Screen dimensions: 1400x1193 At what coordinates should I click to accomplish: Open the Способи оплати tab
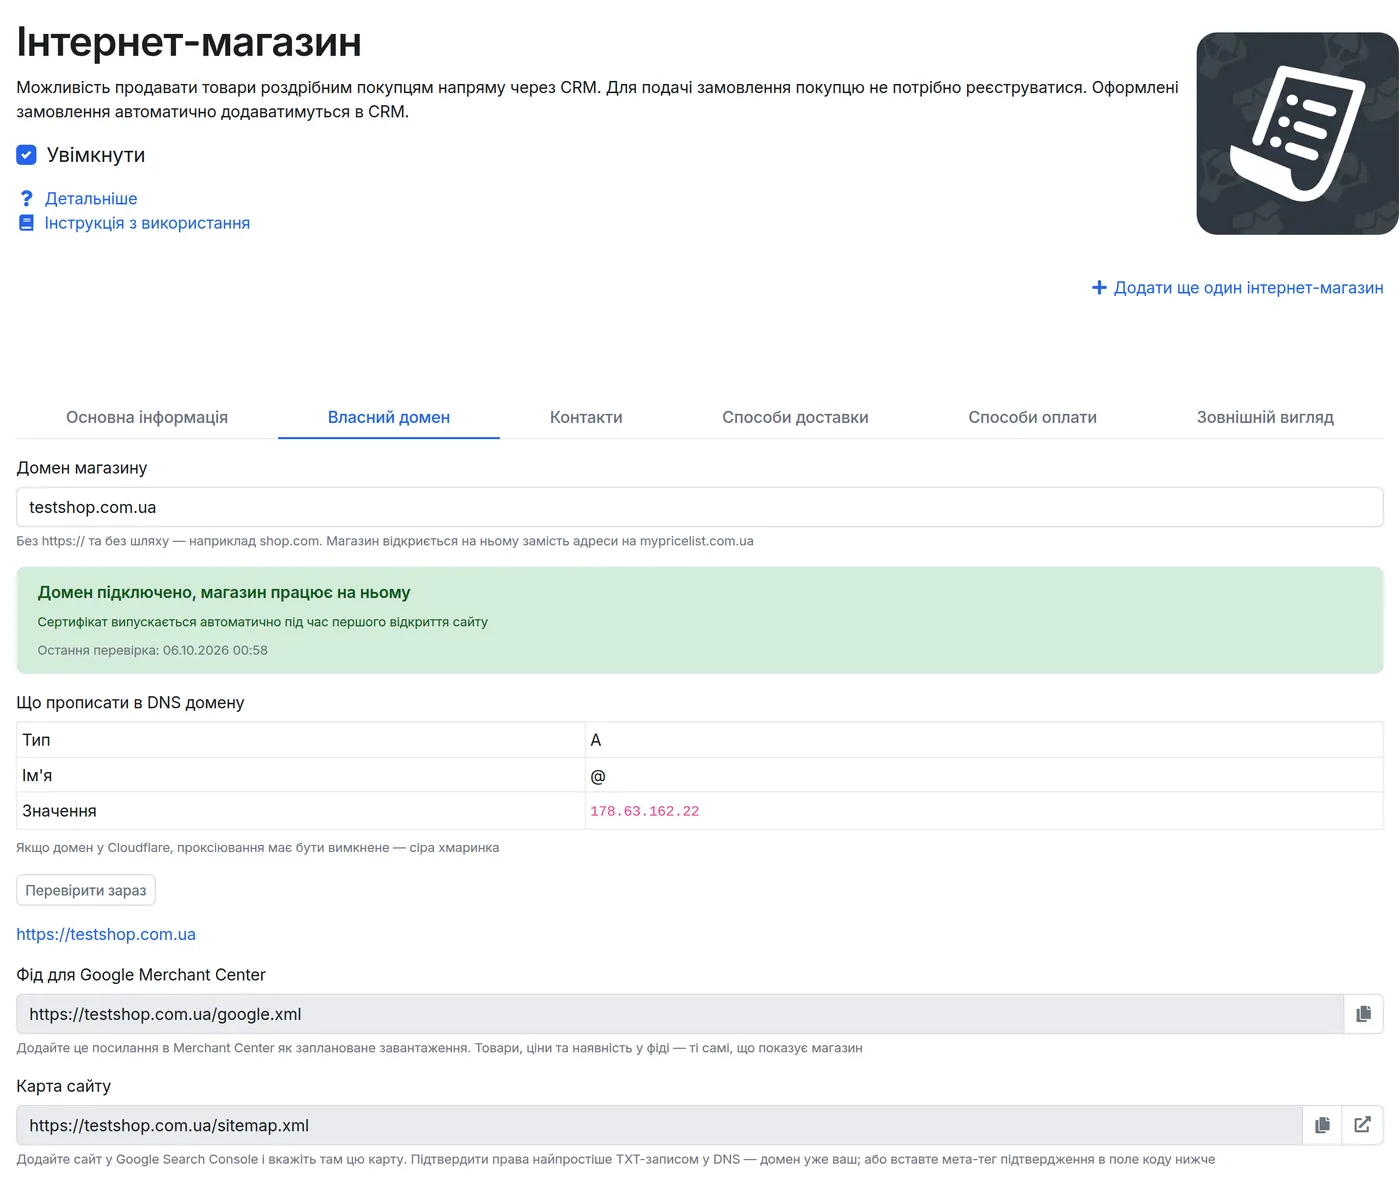click(x=1032, y=417)
